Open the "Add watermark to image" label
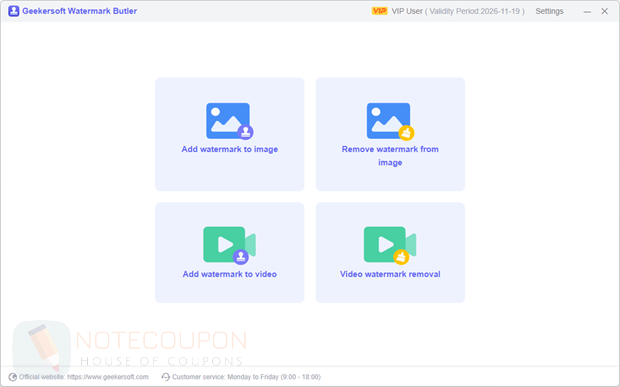The width and height of the screenshot is (620, 387). [230, 149]
